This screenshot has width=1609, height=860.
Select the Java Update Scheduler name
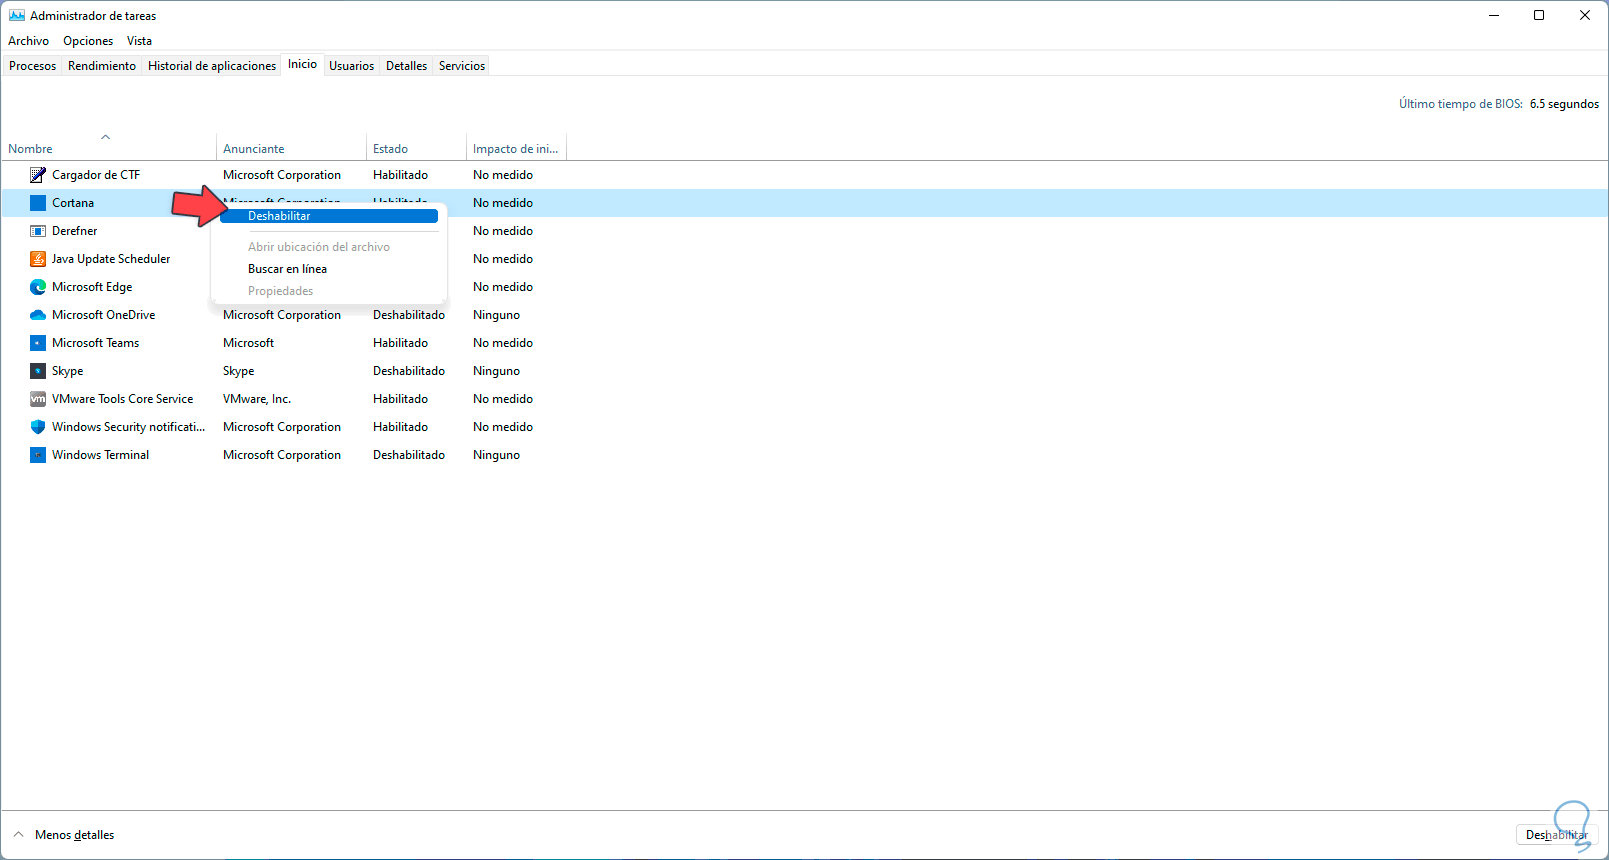click(111, 259)
